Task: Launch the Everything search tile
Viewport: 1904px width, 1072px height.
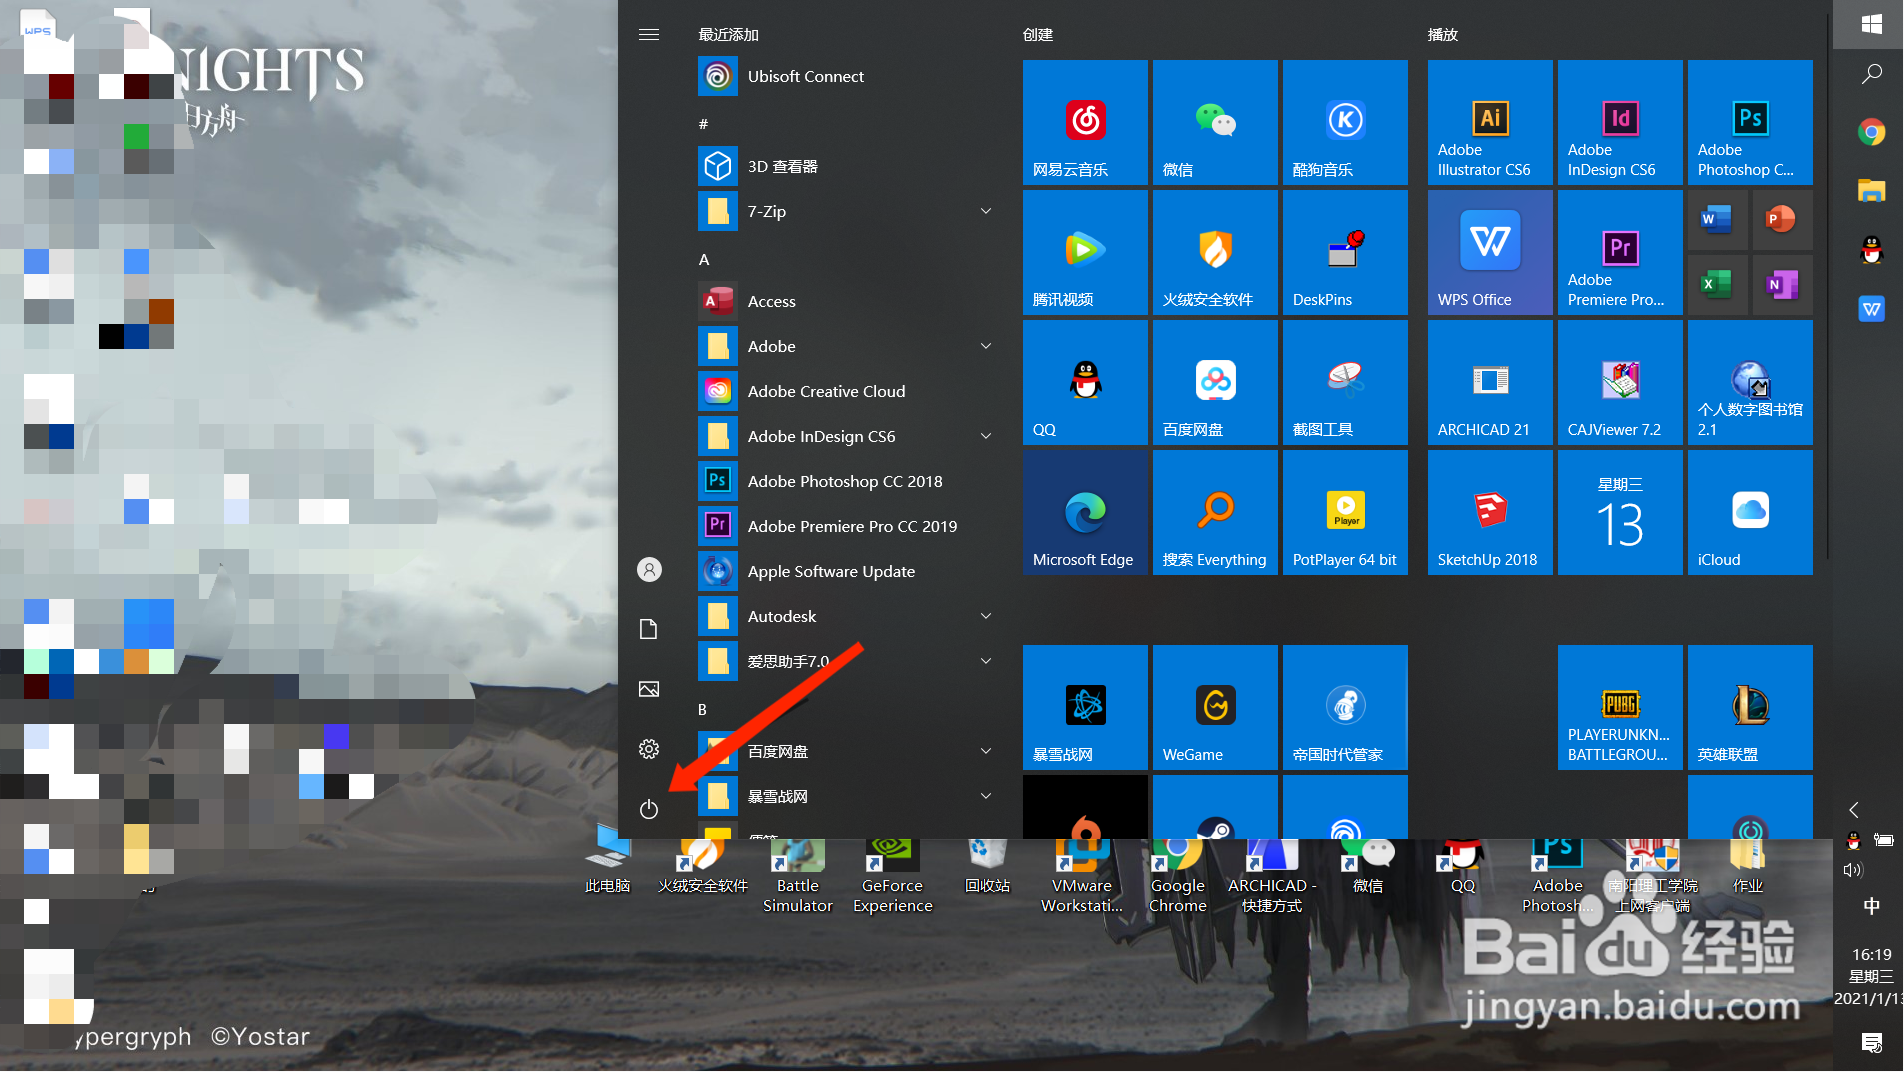Action: click(x=1215, y=512)
